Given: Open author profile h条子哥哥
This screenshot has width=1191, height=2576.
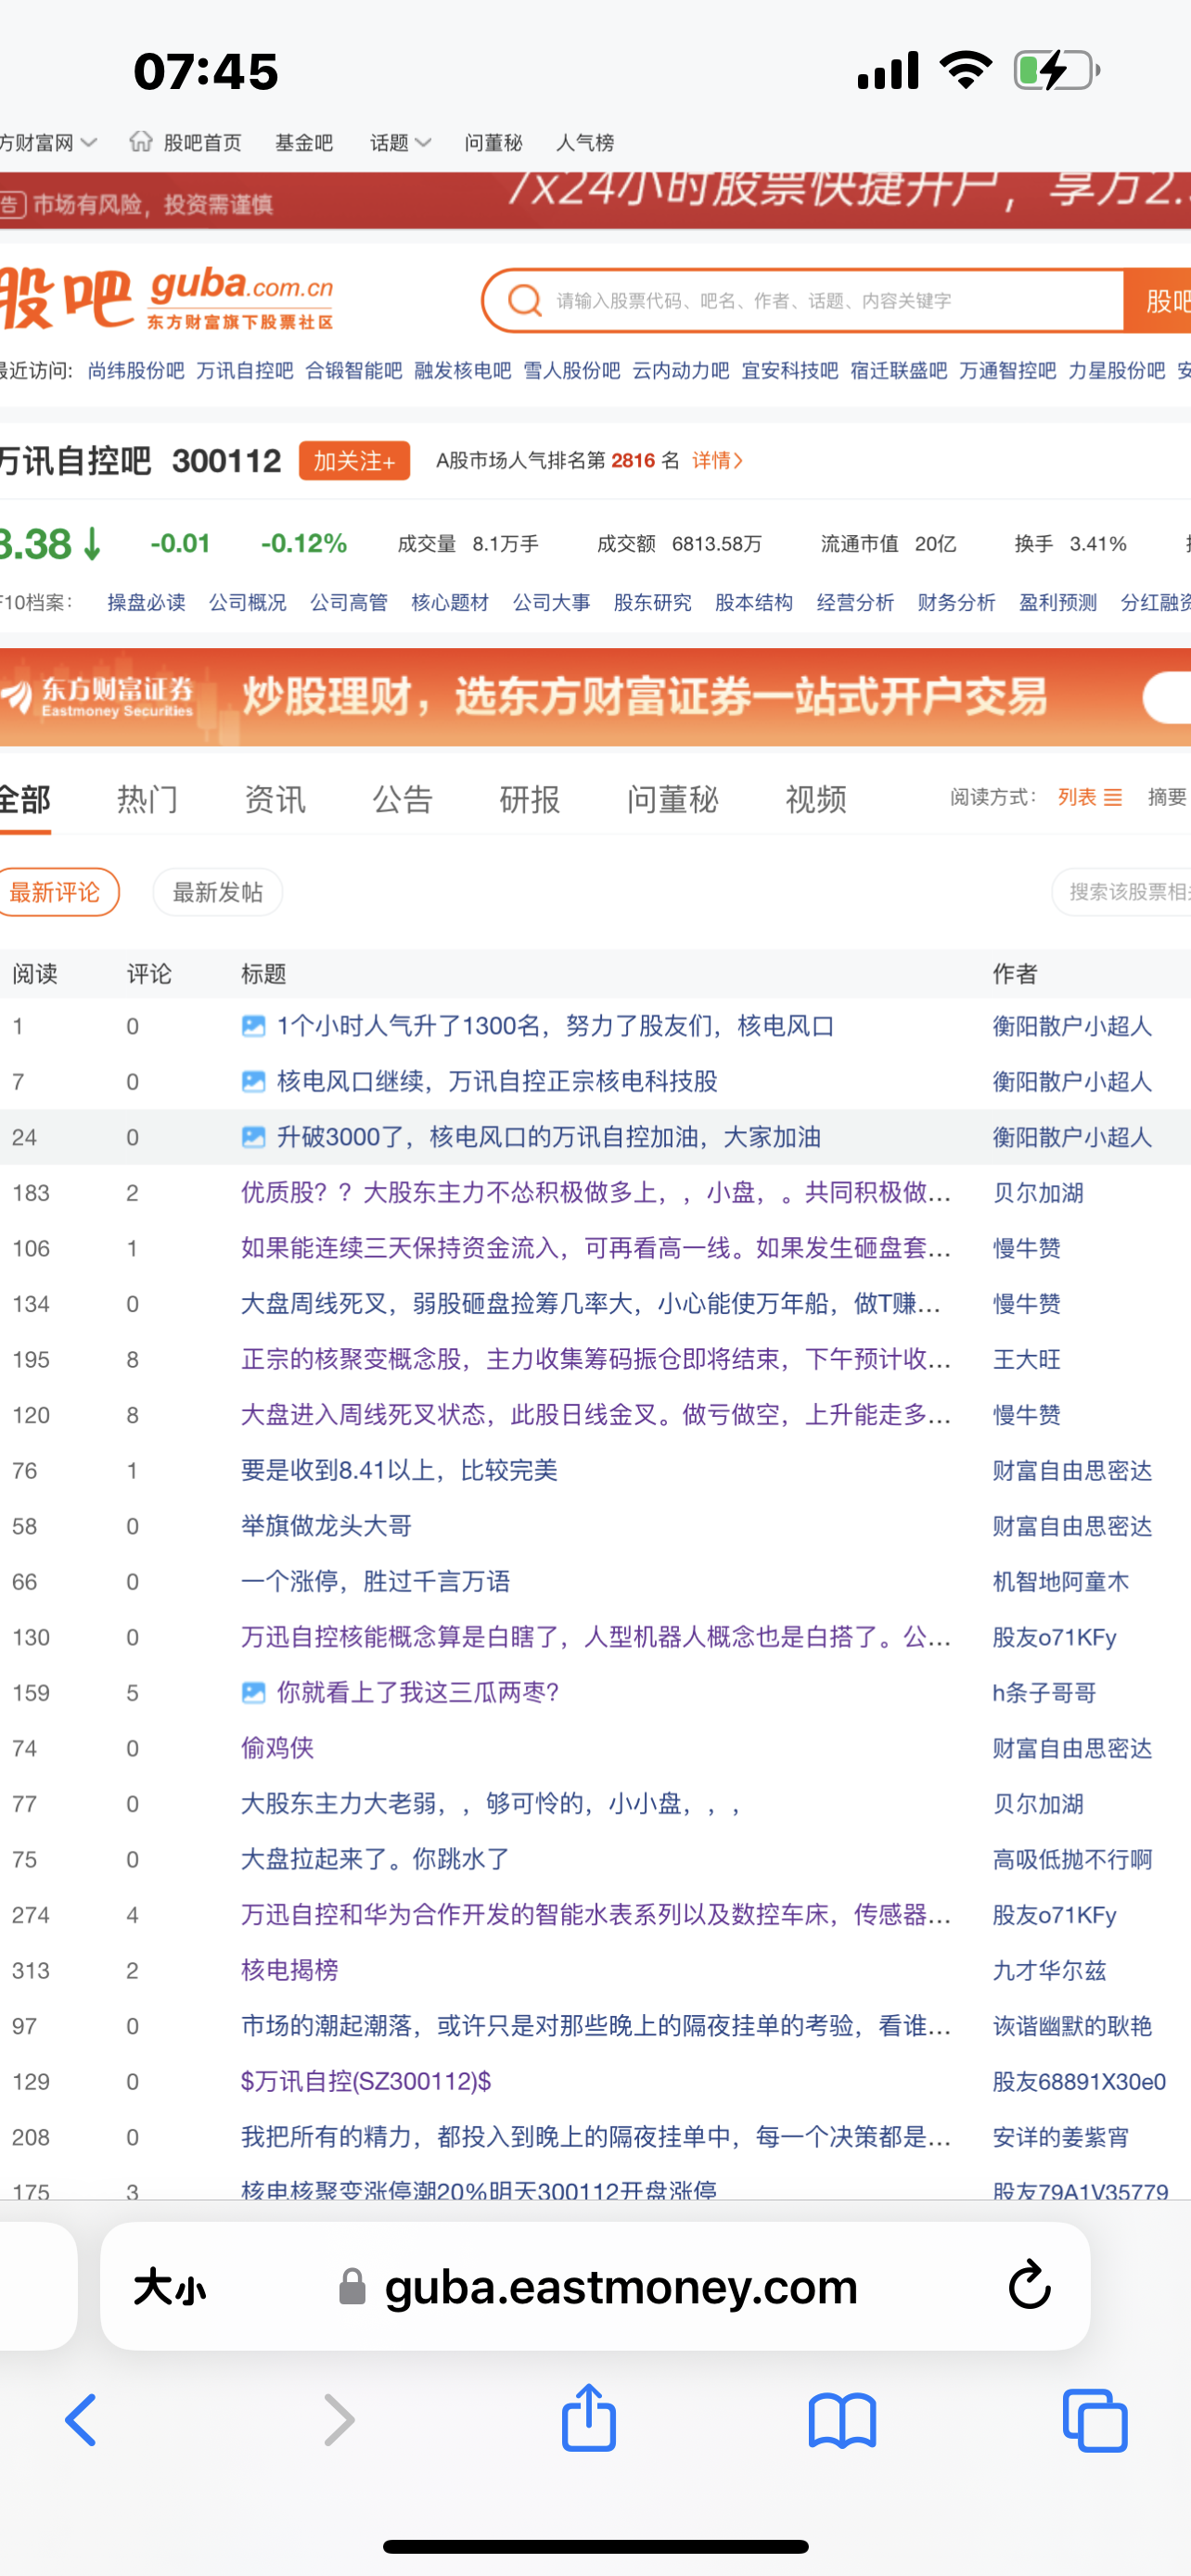Looking at the screenshot, I should click(1044, 1693).
